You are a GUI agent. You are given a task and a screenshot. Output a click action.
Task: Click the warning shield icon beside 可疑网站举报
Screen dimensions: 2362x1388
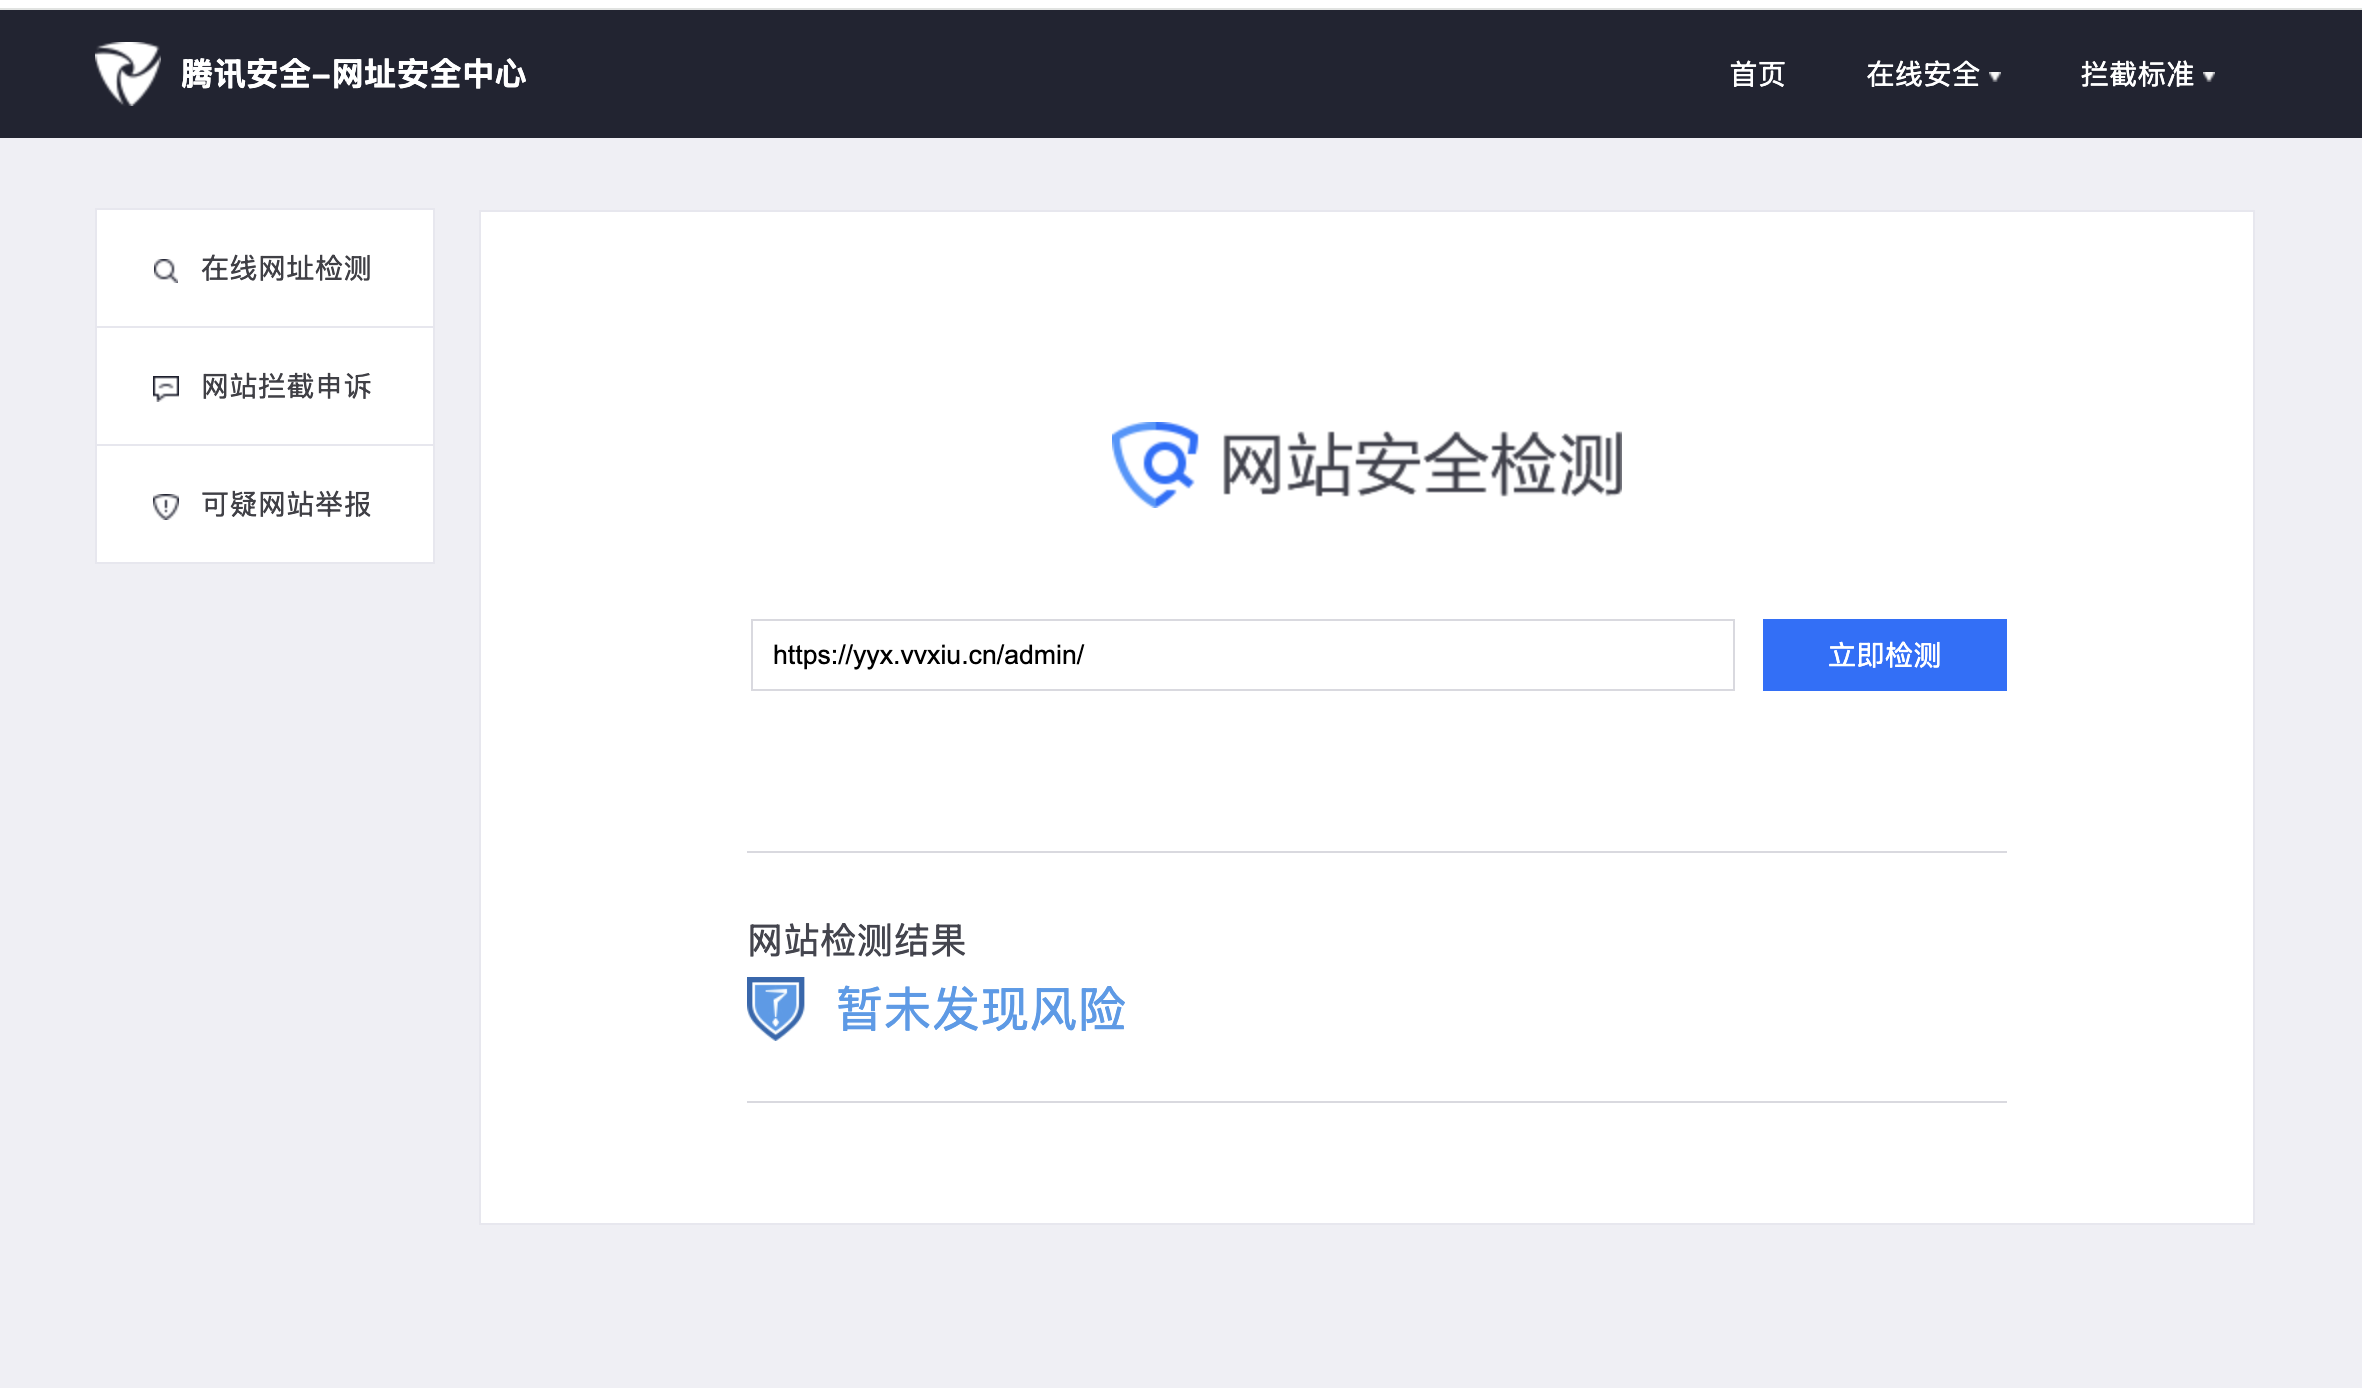click(x=165, y=506)
